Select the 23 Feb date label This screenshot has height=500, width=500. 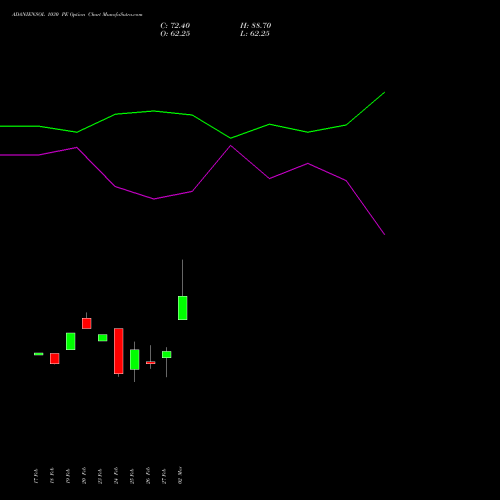pos(100,476)
